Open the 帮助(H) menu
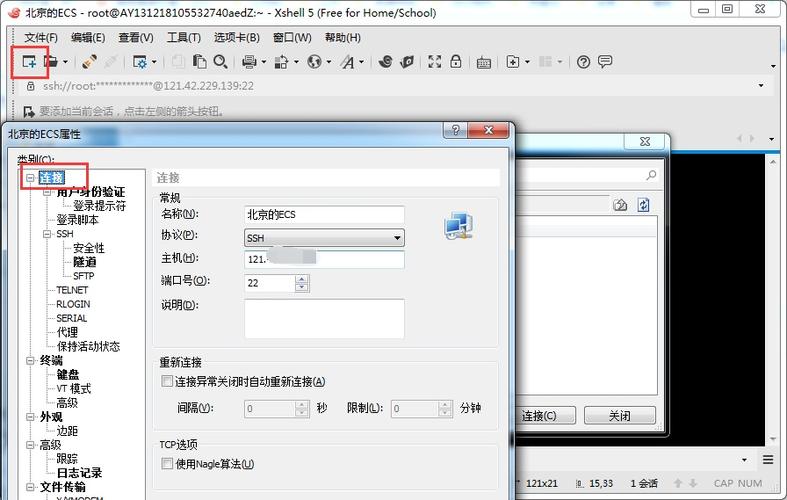Viewport: 787px width, 500px height. coord(342,38)
